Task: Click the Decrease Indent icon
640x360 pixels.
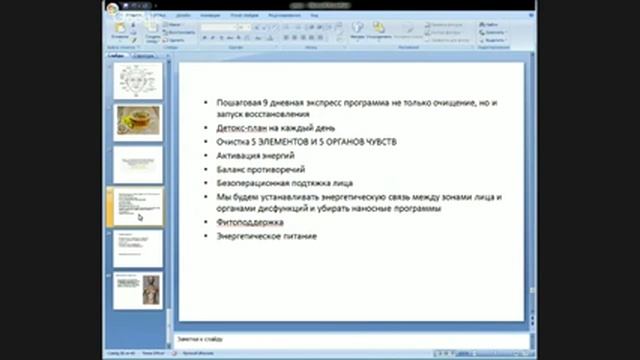Action: pos(311,27)
